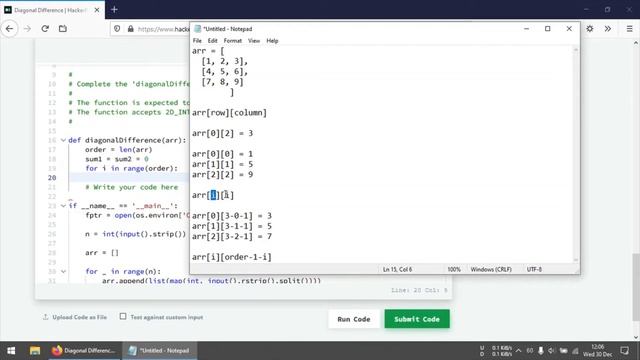Click '[4, 5, 6],' line in Notepad
The image size is (640, 360).
pyautogui.click(x=225, y=72)
